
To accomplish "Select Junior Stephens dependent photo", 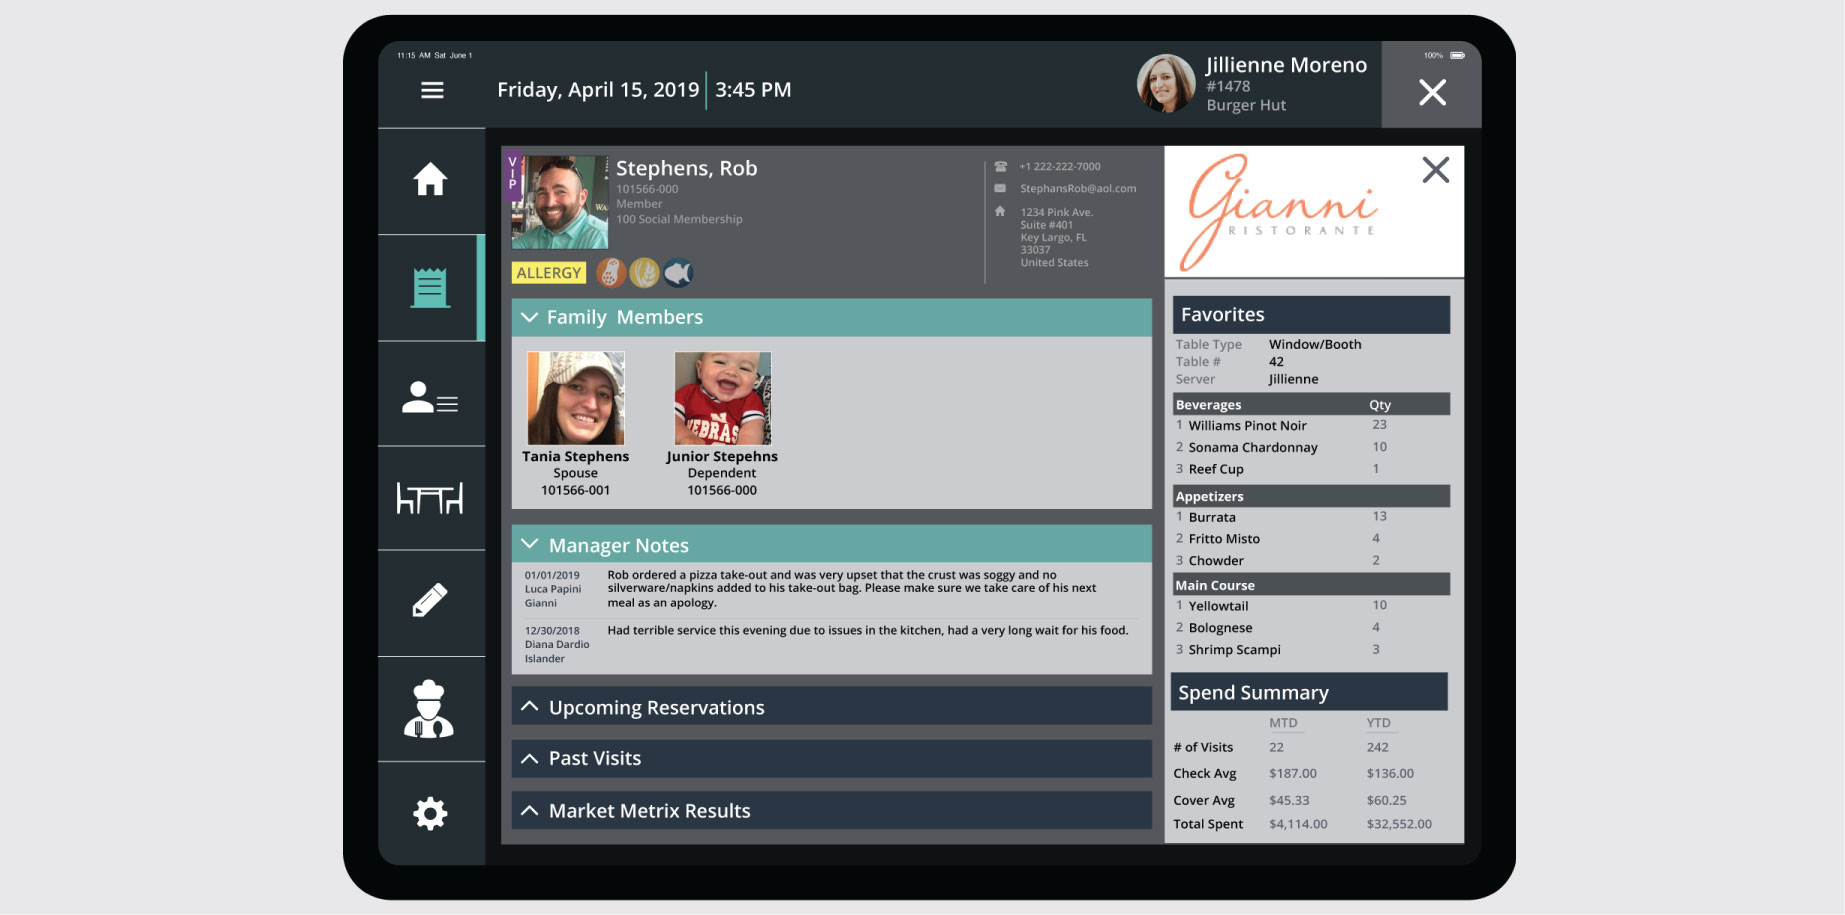I will [722, 398].
